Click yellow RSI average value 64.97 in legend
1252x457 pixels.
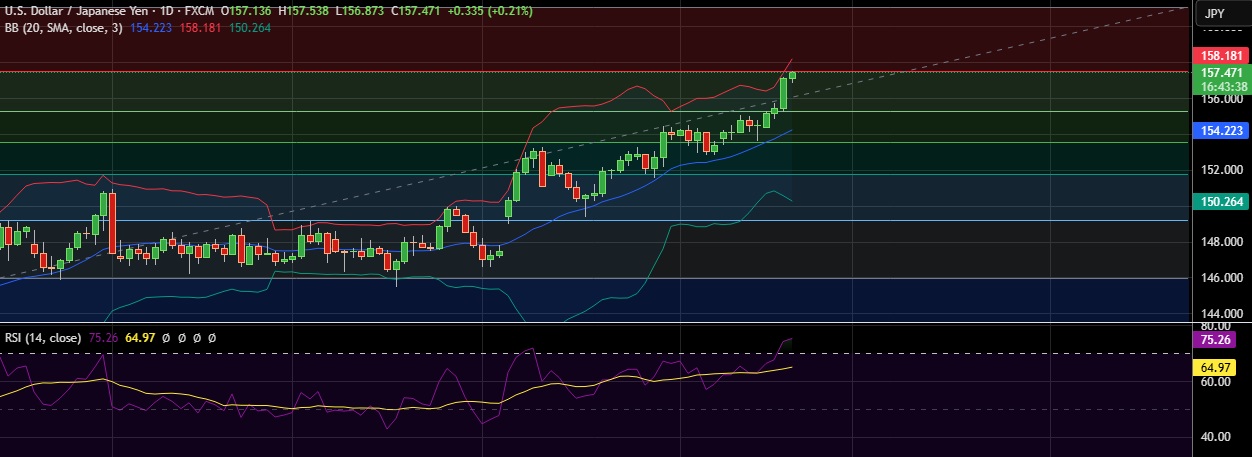click(140, 338)
